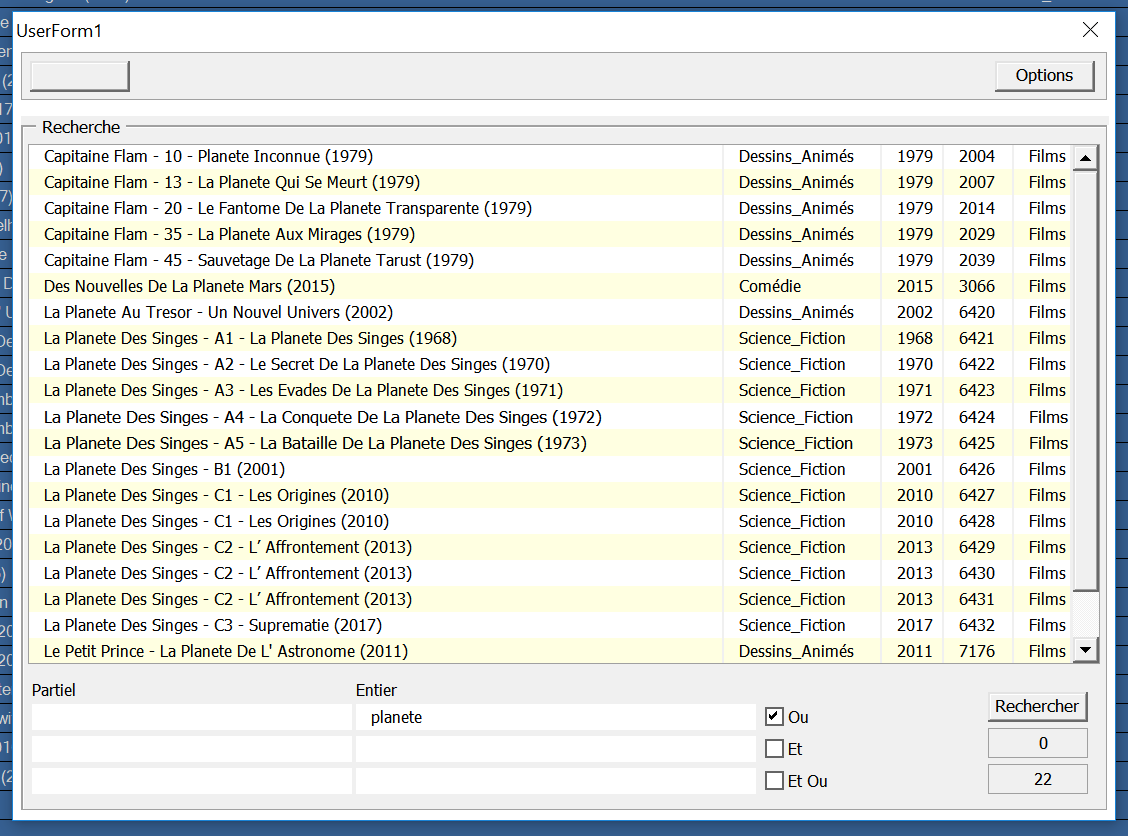Enable the "Et" checkbox
The image size is (1128, 836).
point(775,748)
